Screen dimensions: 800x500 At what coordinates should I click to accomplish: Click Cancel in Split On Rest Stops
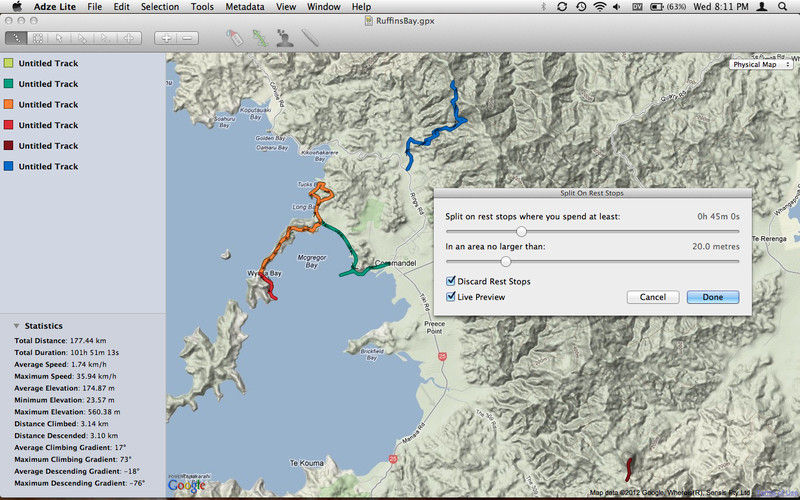click(x=653, y=297)
